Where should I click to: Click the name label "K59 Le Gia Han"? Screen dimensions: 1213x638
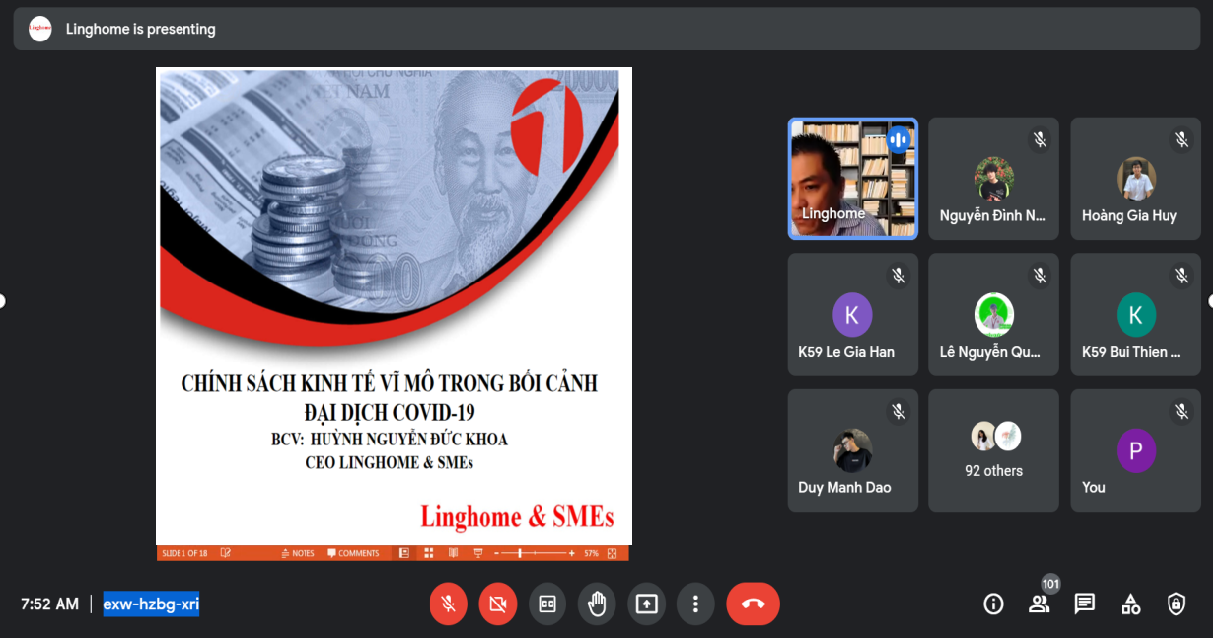846,352
